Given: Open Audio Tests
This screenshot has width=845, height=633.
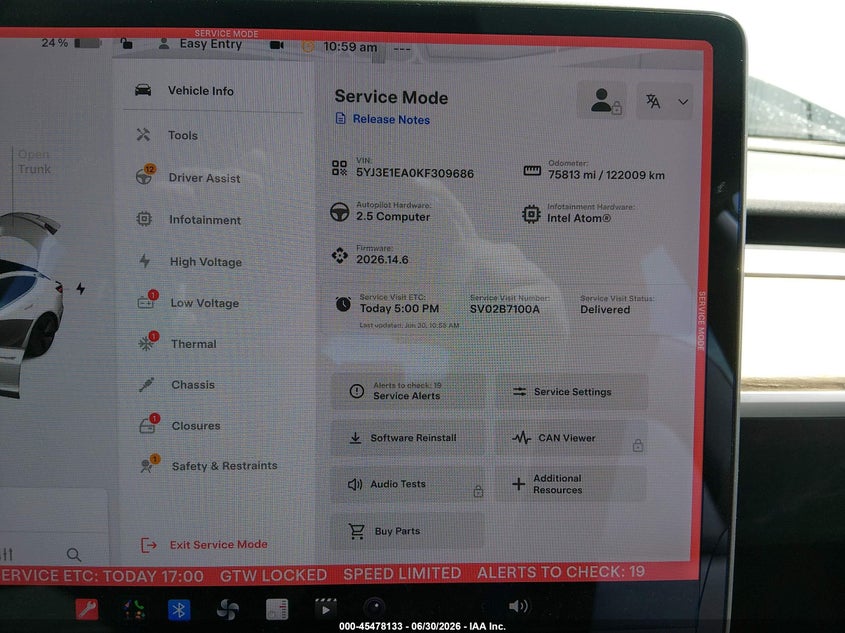Looking at the screenshot, I should click(x=408, y=484).
